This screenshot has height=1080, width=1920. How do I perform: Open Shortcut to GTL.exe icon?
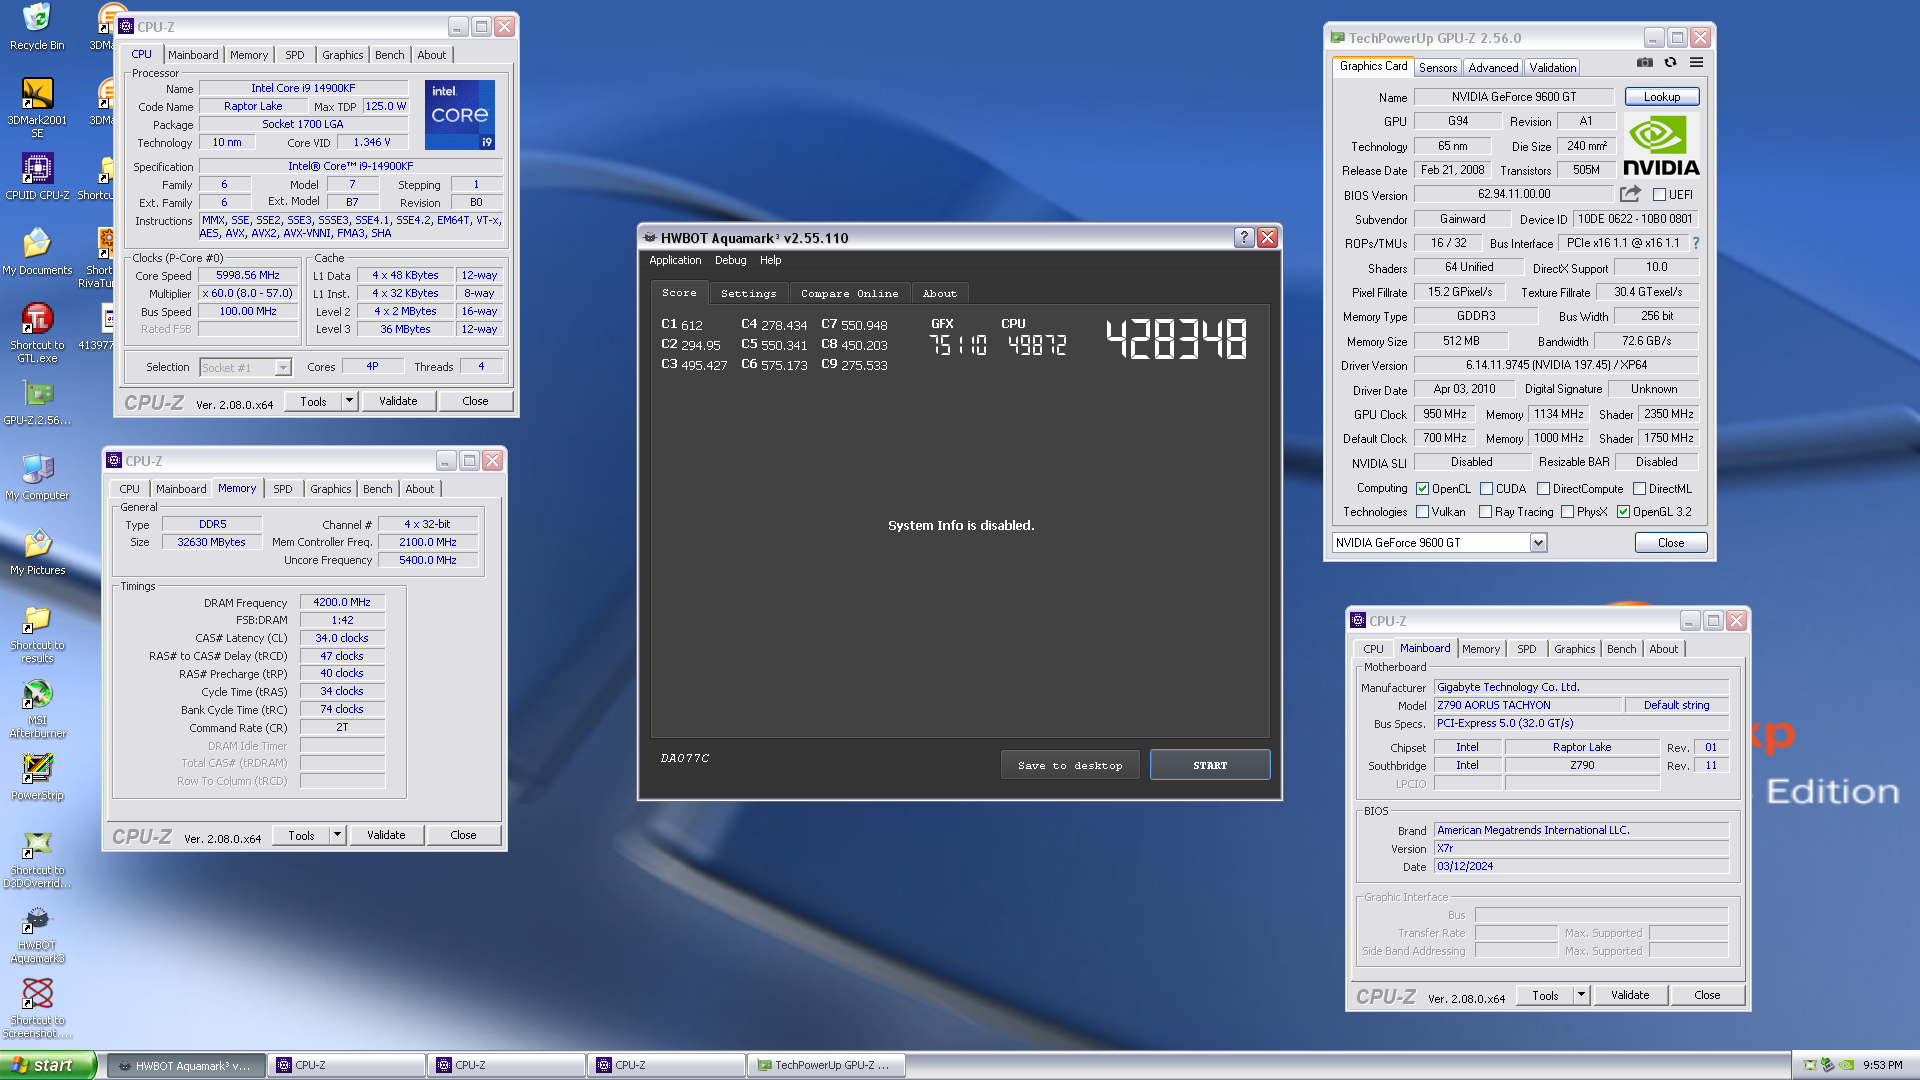[x=37, y=333]
